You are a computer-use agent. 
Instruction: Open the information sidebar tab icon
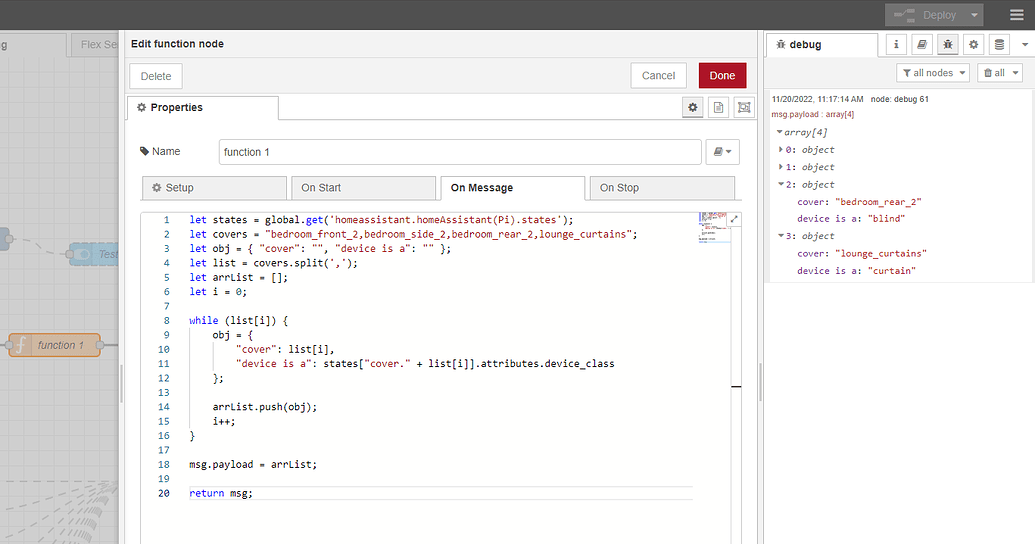click(x=896, y=45)
